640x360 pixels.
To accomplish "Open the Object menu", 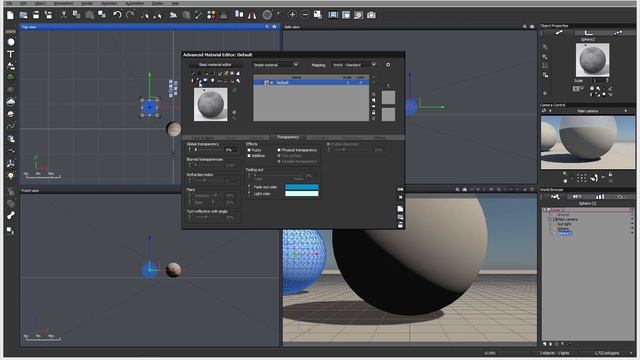I will (x=40, y=3).
